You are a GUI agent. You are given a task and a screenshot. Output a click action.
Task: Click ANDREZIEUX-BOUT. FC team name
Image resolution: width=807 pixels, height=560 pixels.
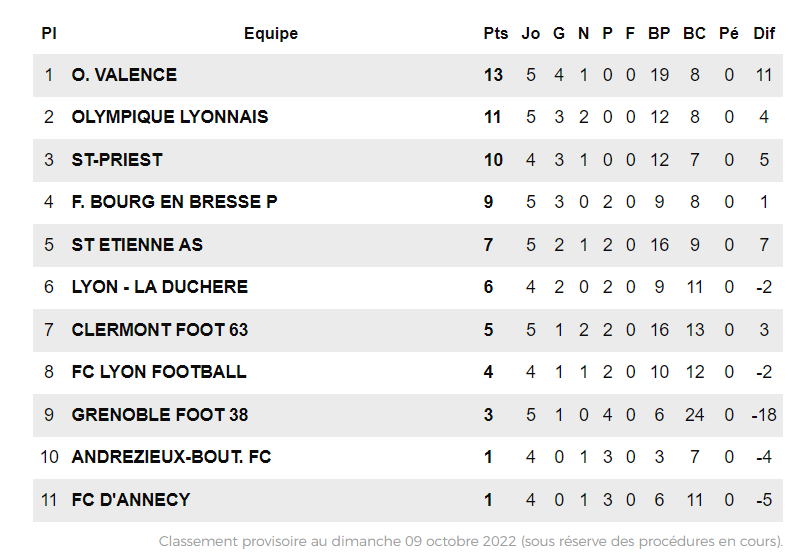tap(171, 457)
